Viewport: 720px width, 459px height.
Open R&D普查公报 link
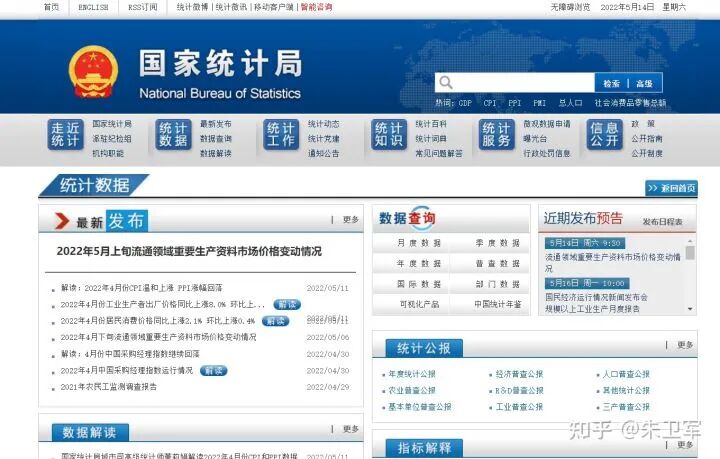pos(519,391)
